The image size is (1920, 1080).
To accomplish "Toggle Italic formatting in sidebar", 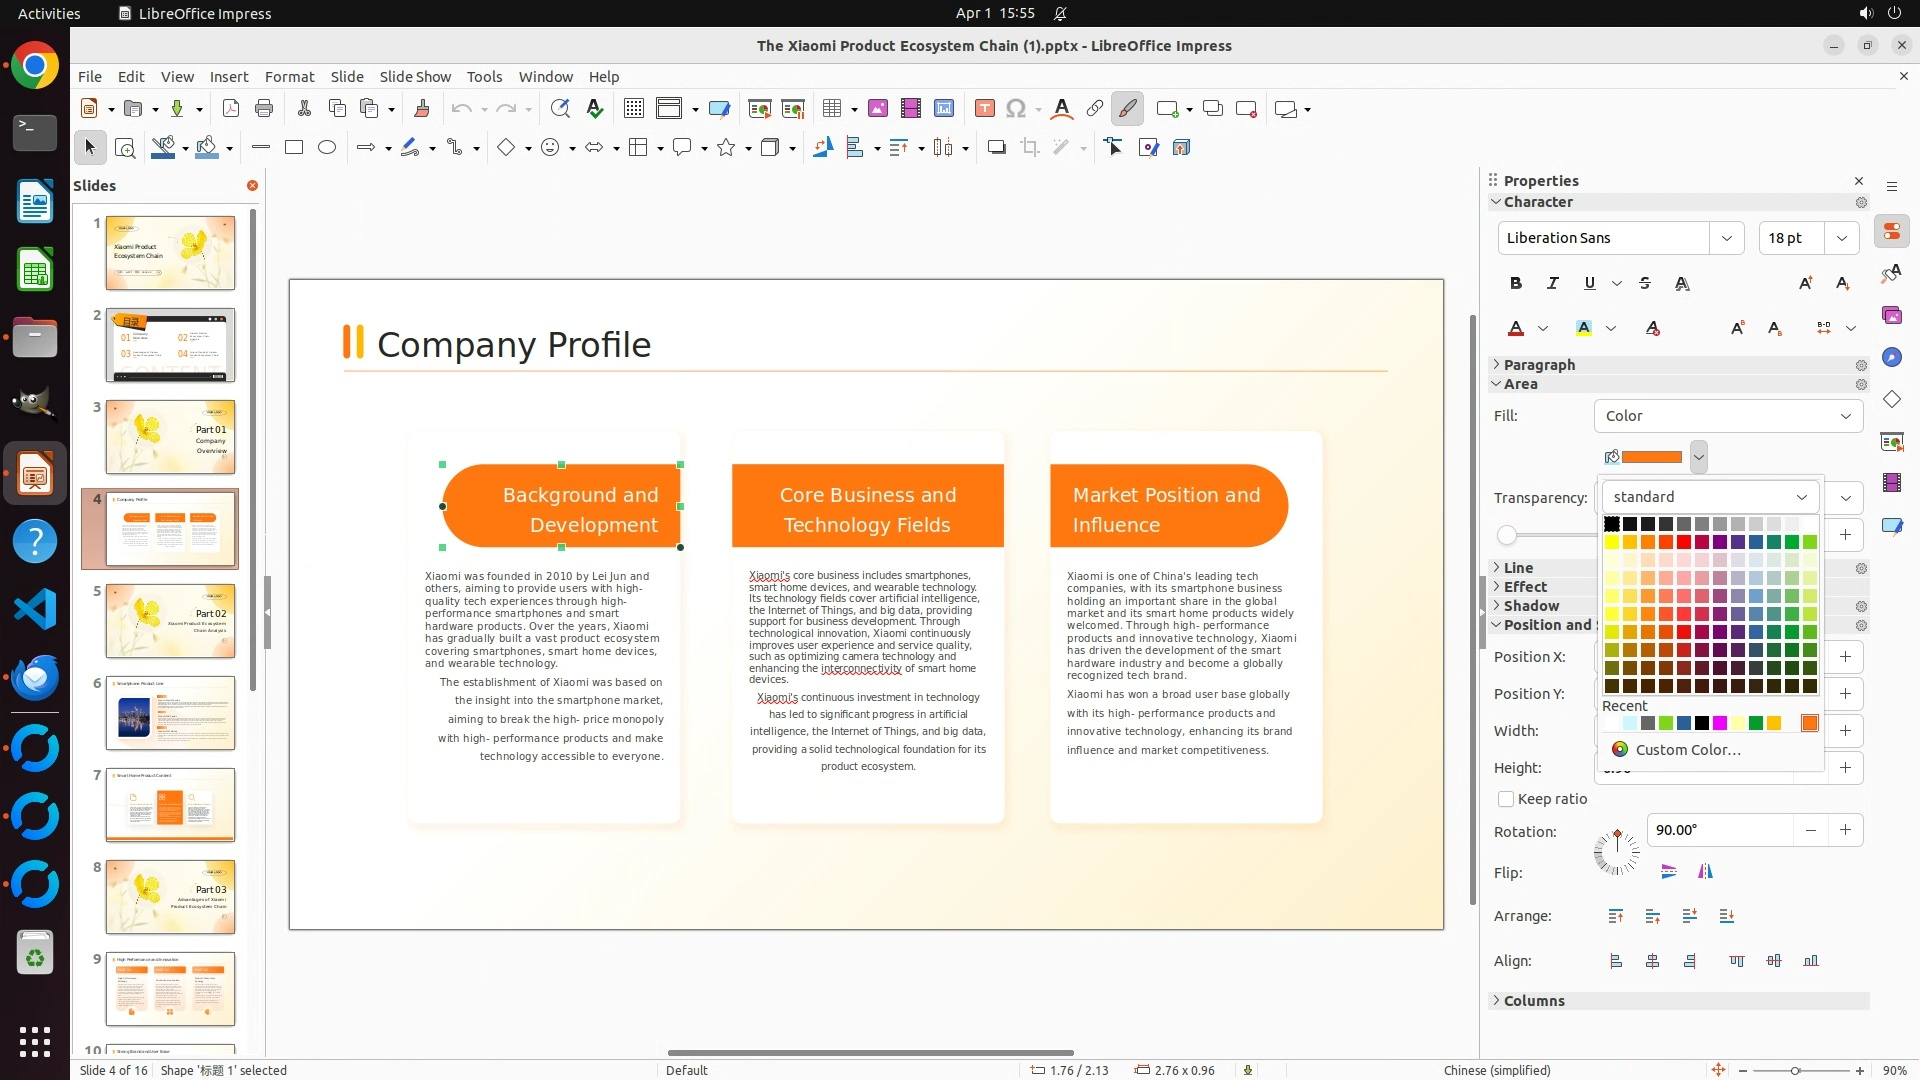I will click(1552, 284).
